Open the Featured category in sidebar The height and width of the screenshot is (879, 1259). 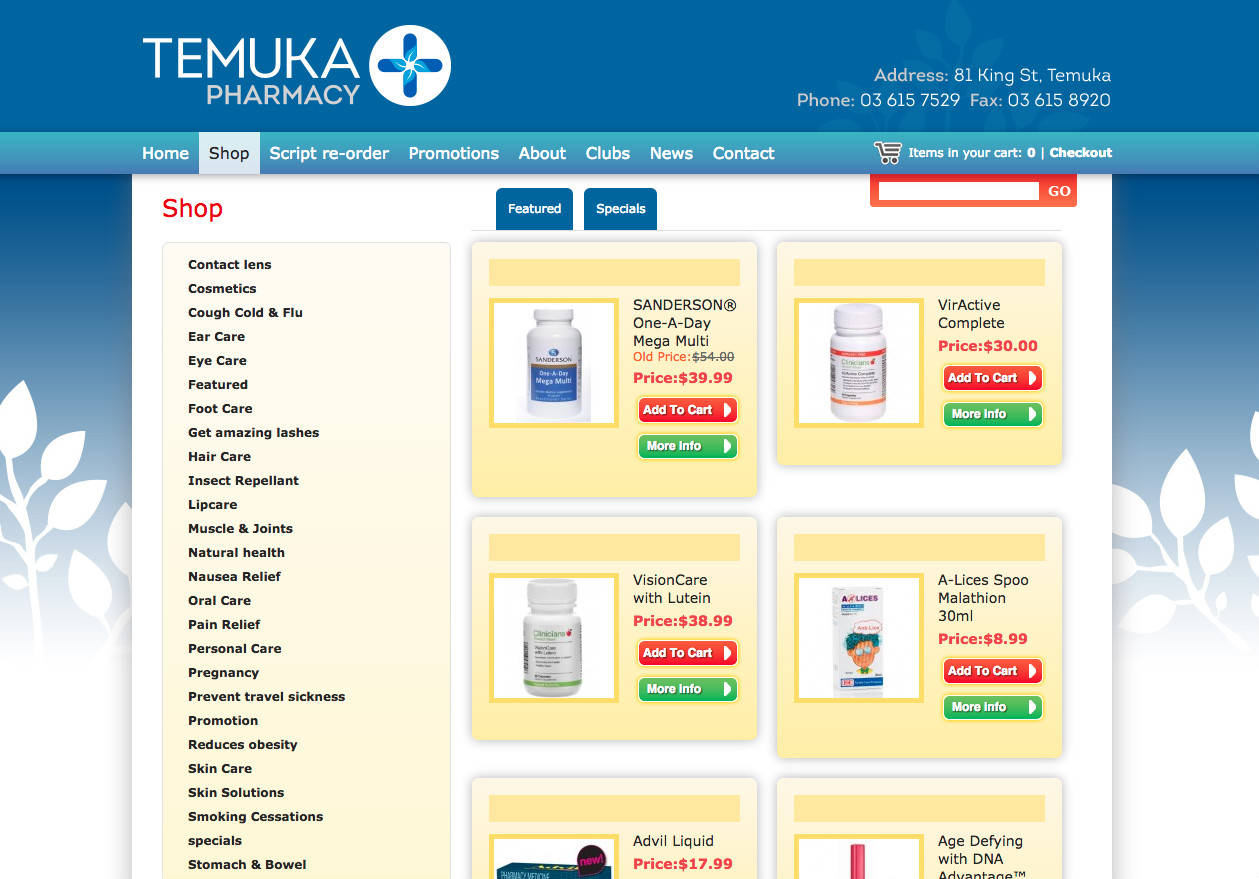coord(218,385)
